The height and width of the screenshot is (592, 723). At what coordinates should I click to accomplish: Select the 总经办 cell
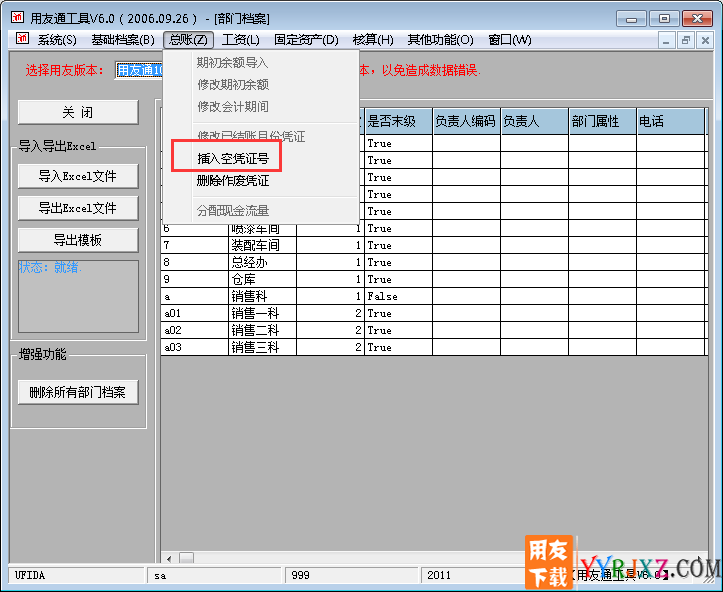click(x=262, y=262)
